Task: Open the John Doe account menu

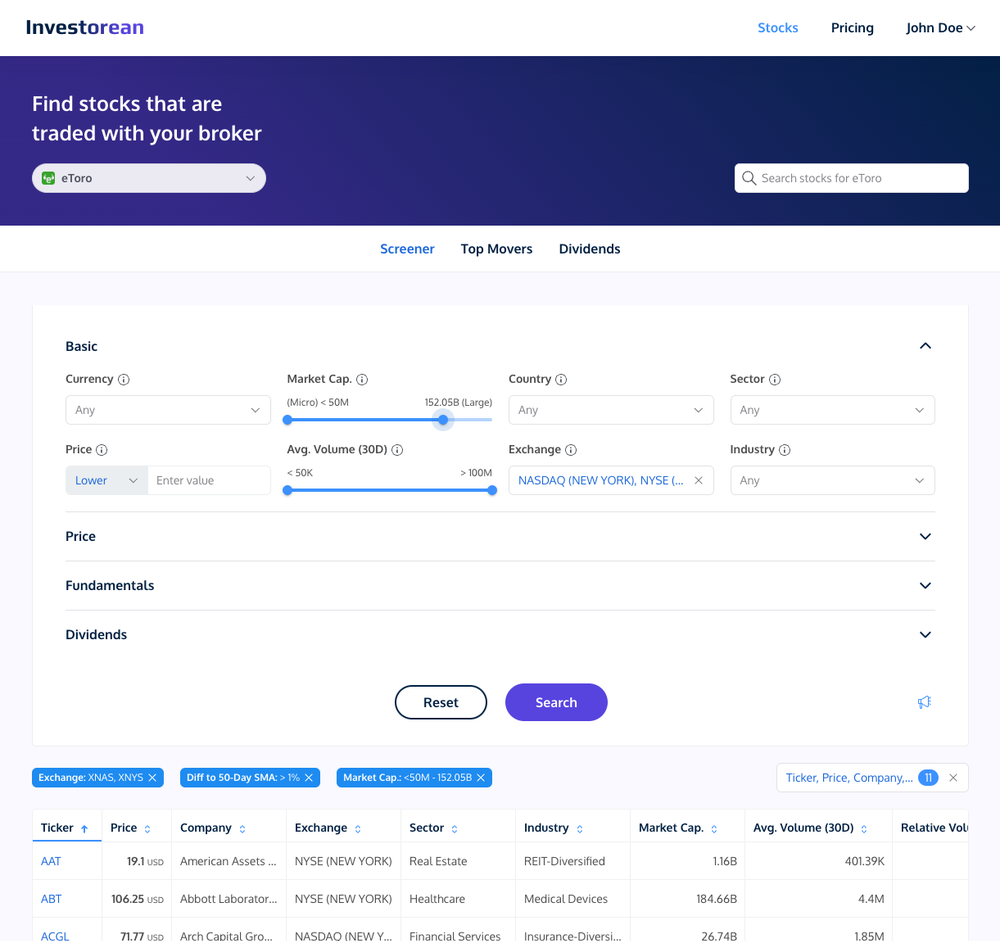Action: 940,27
